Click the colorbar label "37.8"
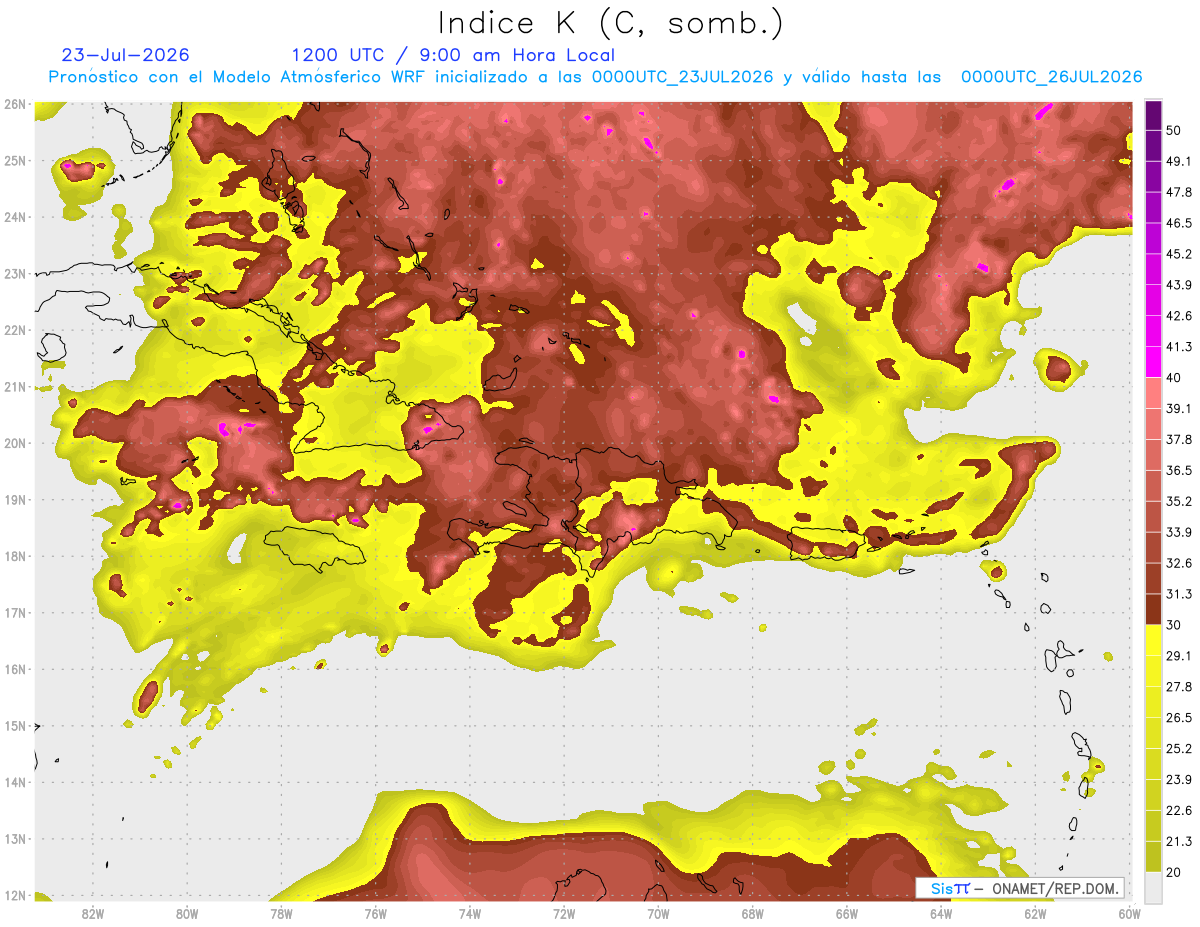The height and width of the screenshot is (927, 1200). 1179,440
